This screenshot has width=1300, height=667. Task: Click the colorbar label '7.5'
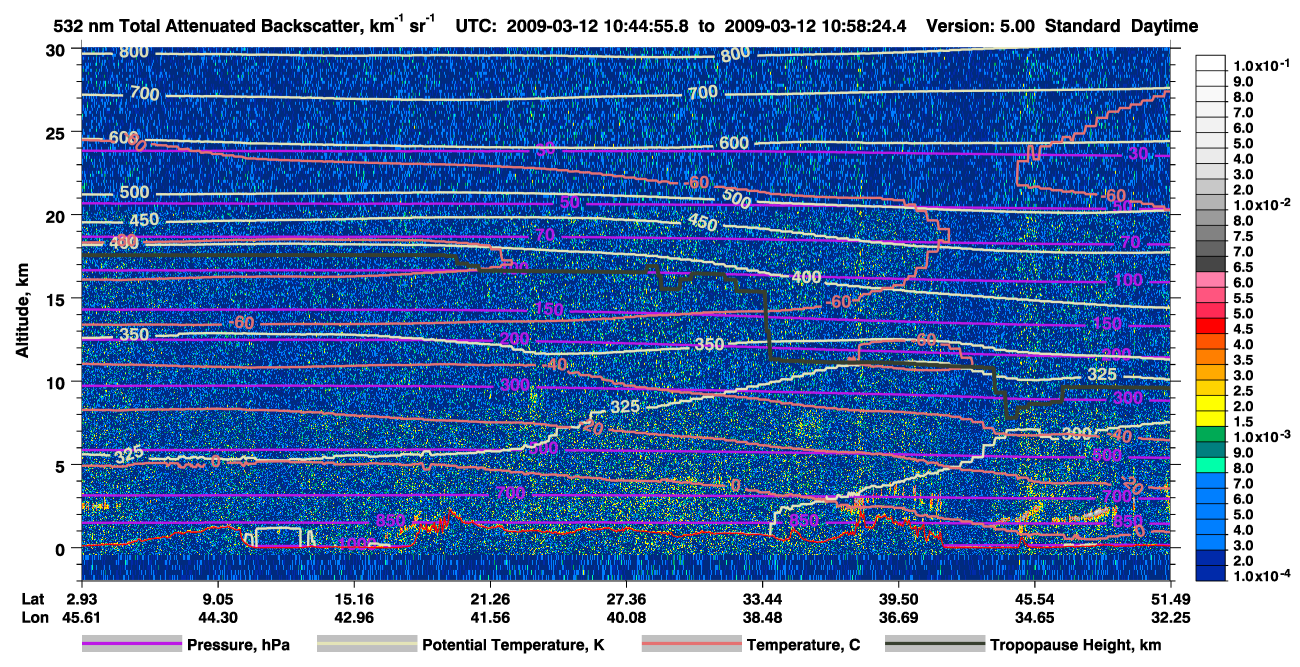(1244, 236)
